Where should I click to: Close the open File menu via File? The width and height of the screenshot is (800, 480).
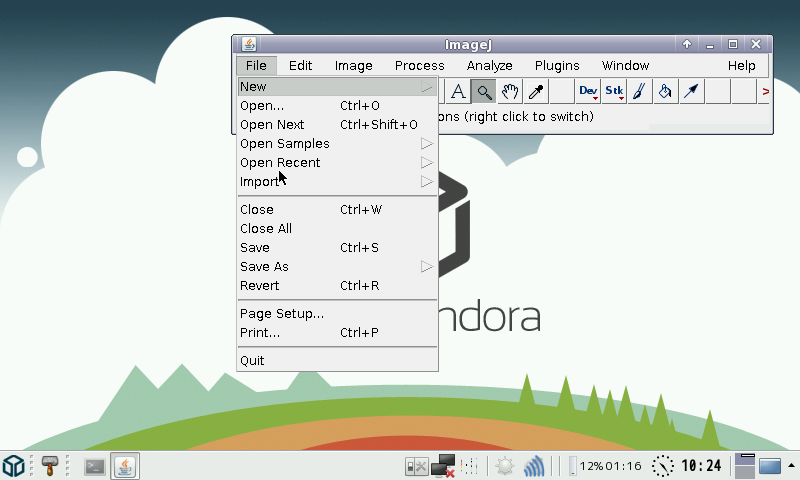pyautogui.click(x=256, y=66)
